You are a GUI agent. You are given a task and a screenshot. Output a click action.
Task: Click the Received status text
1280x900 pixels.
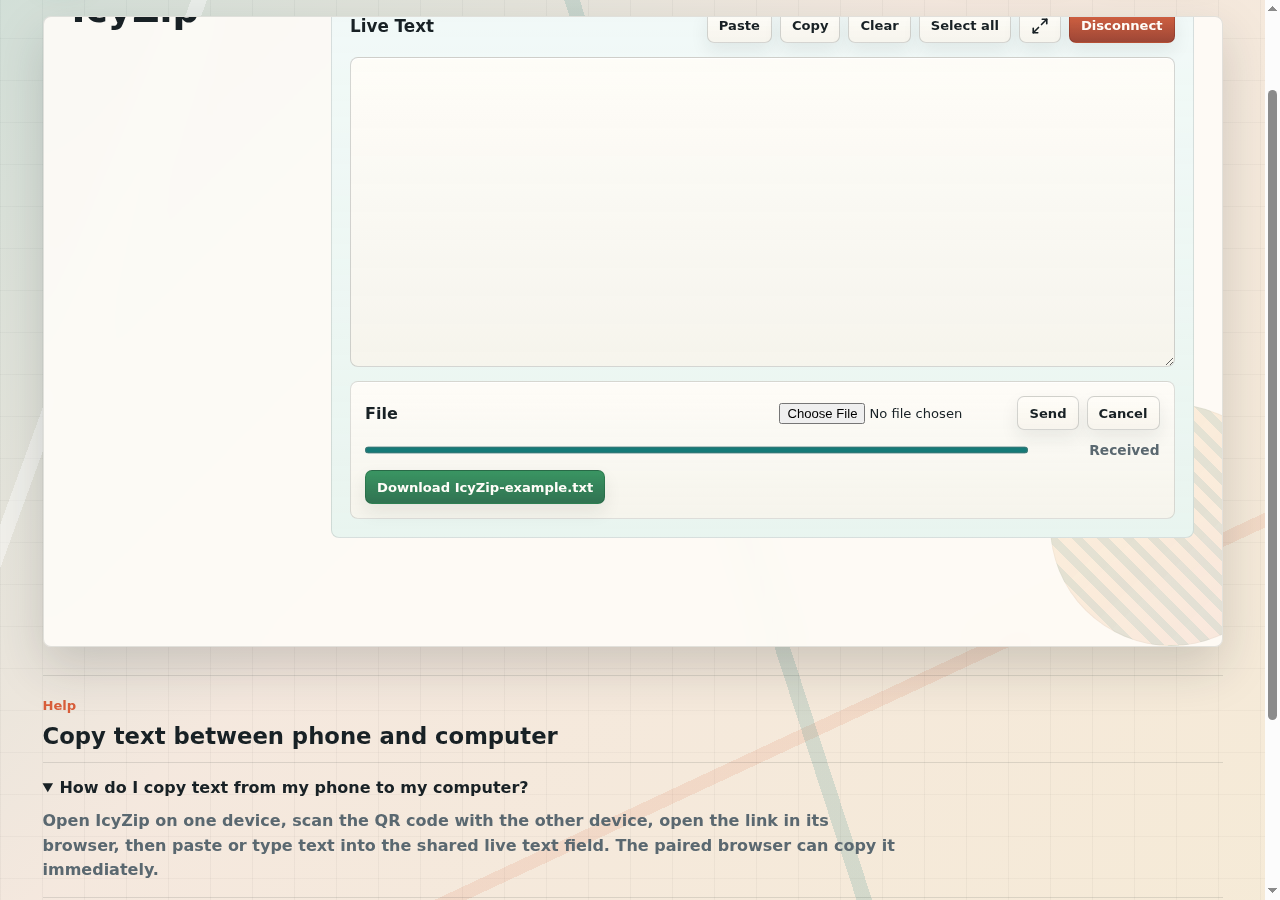[x=1124, y=450]
